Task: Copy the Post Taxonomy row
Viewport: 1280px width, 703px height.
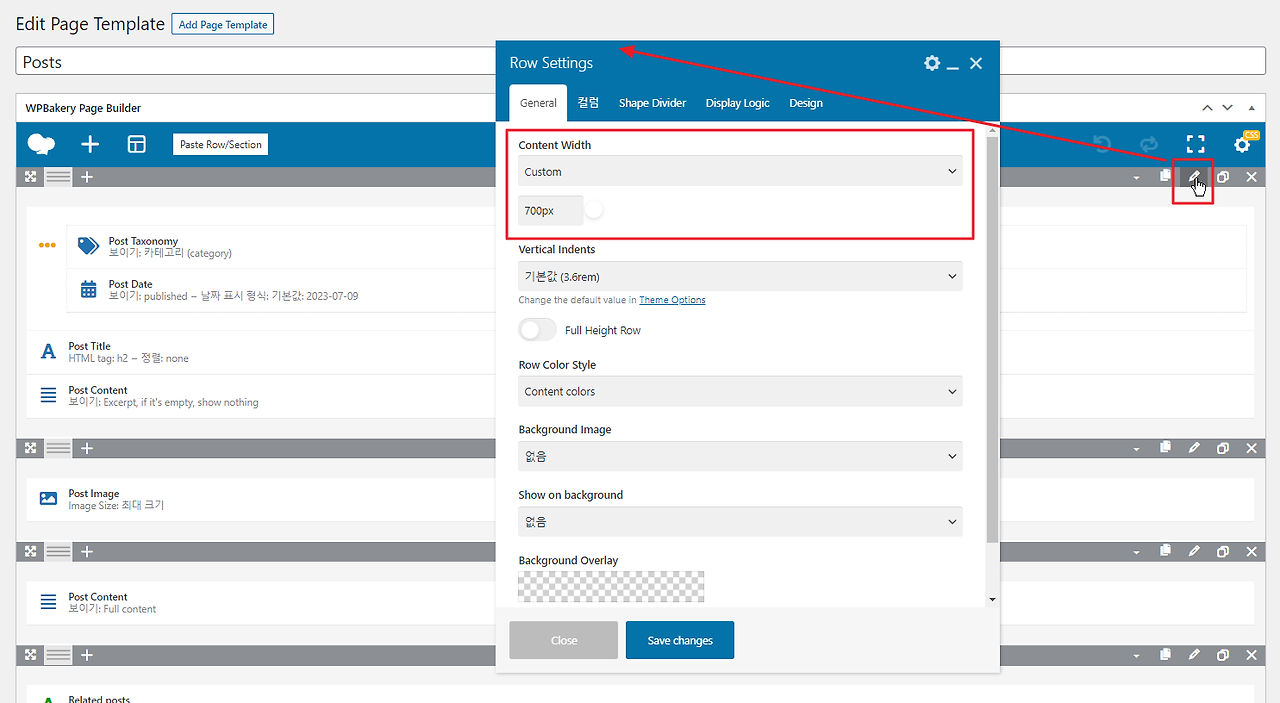Action: [x=1165, y=177]
